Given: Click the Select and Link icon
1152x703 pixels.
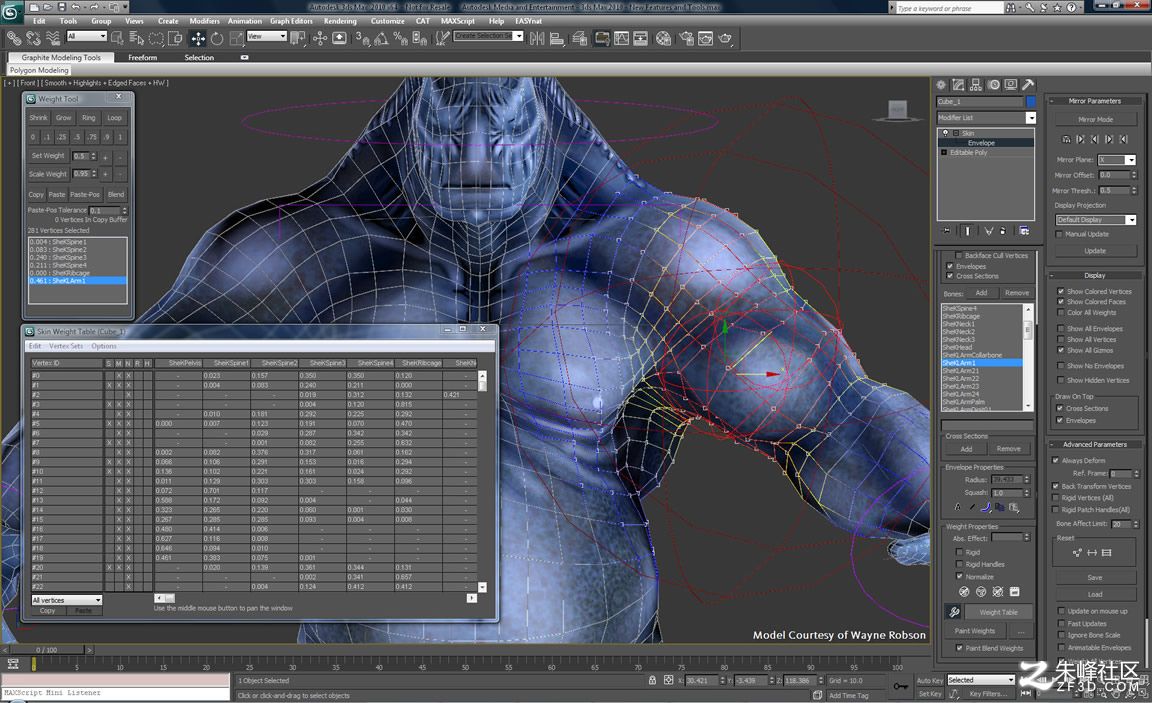Looking at the screenshot, I should (14, 38).
